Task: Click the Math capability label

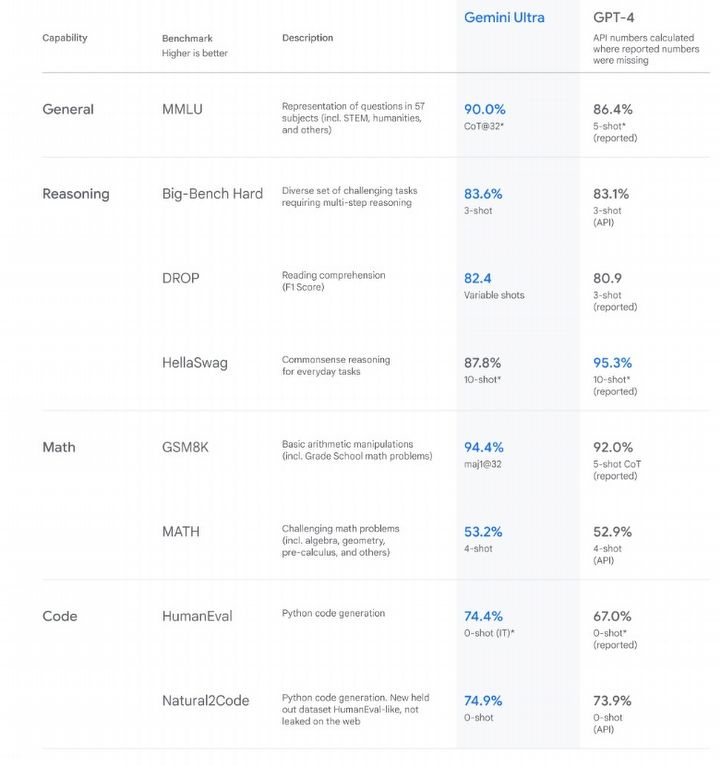Action: coord(59,447)
